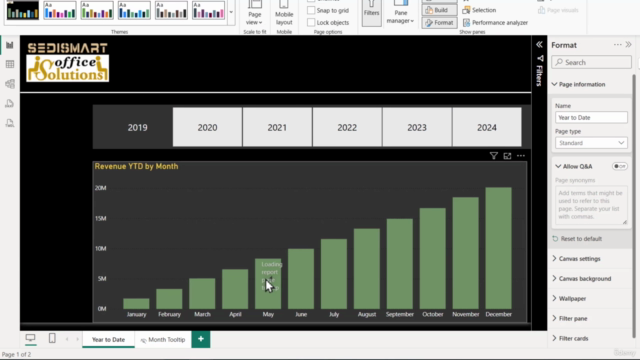The height and width of the screenshot is (360, 640).
Task: Click Build pane button
Action: (x=439, y=10)
